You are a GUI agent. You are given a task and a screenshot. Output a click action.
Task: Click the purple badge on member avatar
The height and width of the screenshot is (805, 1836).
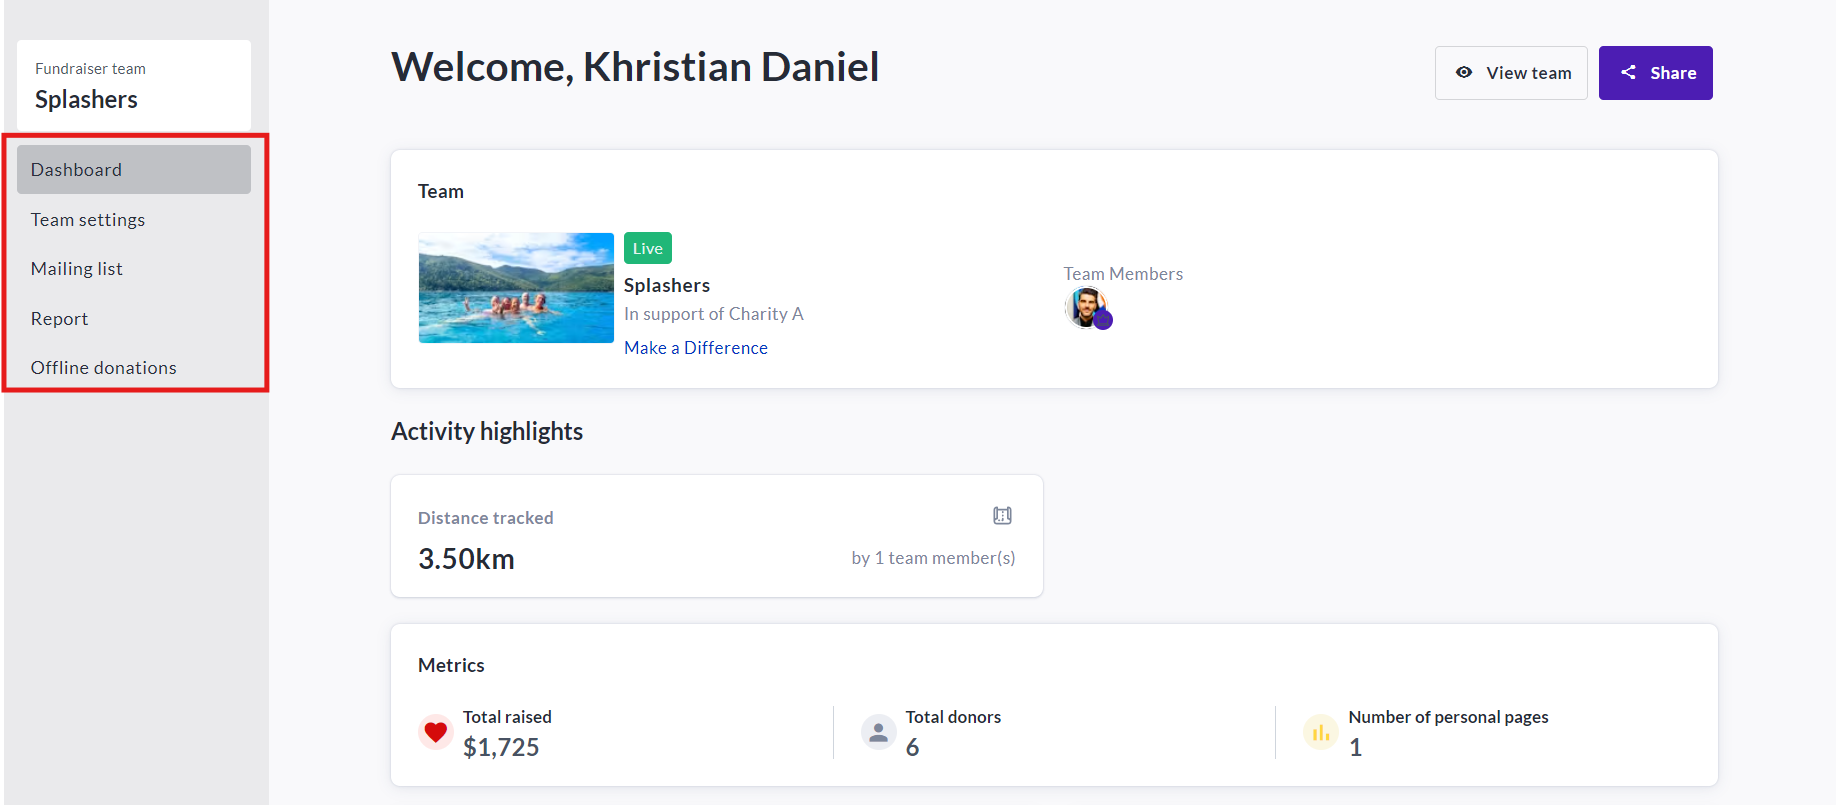pyautogui.click(x=1103, y=320)
